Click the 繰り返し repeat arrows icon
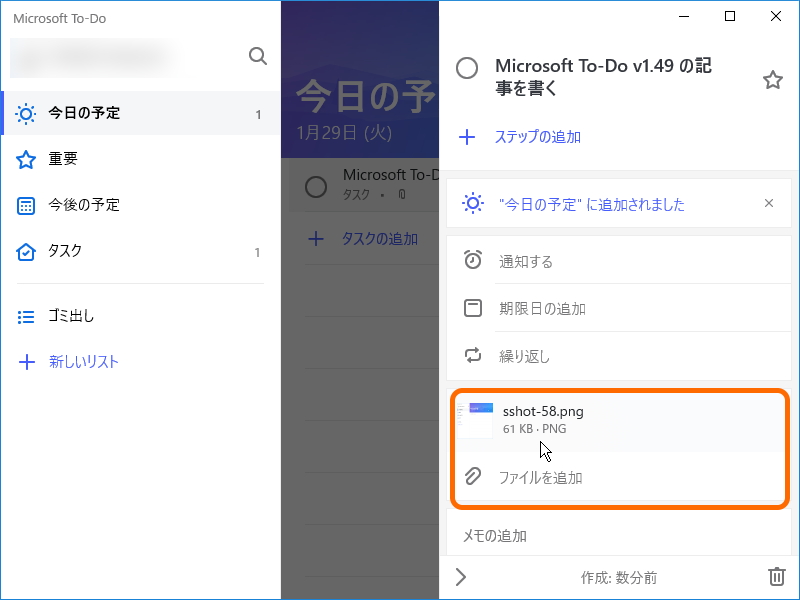Screen dimensions: 800x600 [x=475, y=356]
